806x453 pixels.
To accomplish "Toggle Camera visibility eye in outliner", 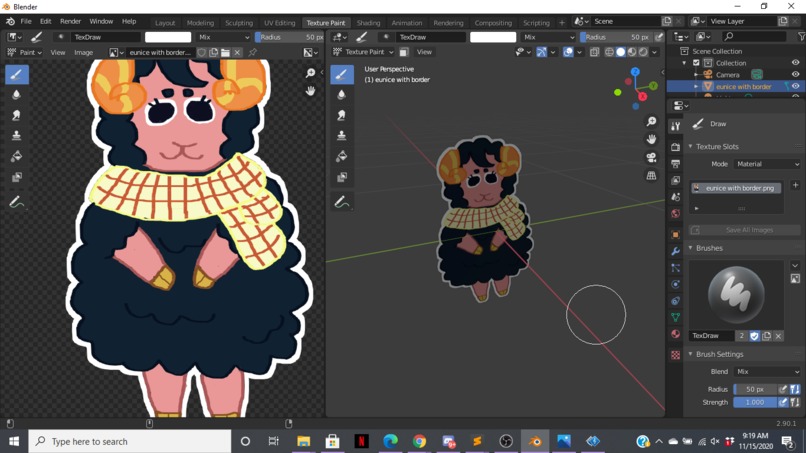I will [x=795, y=75].
